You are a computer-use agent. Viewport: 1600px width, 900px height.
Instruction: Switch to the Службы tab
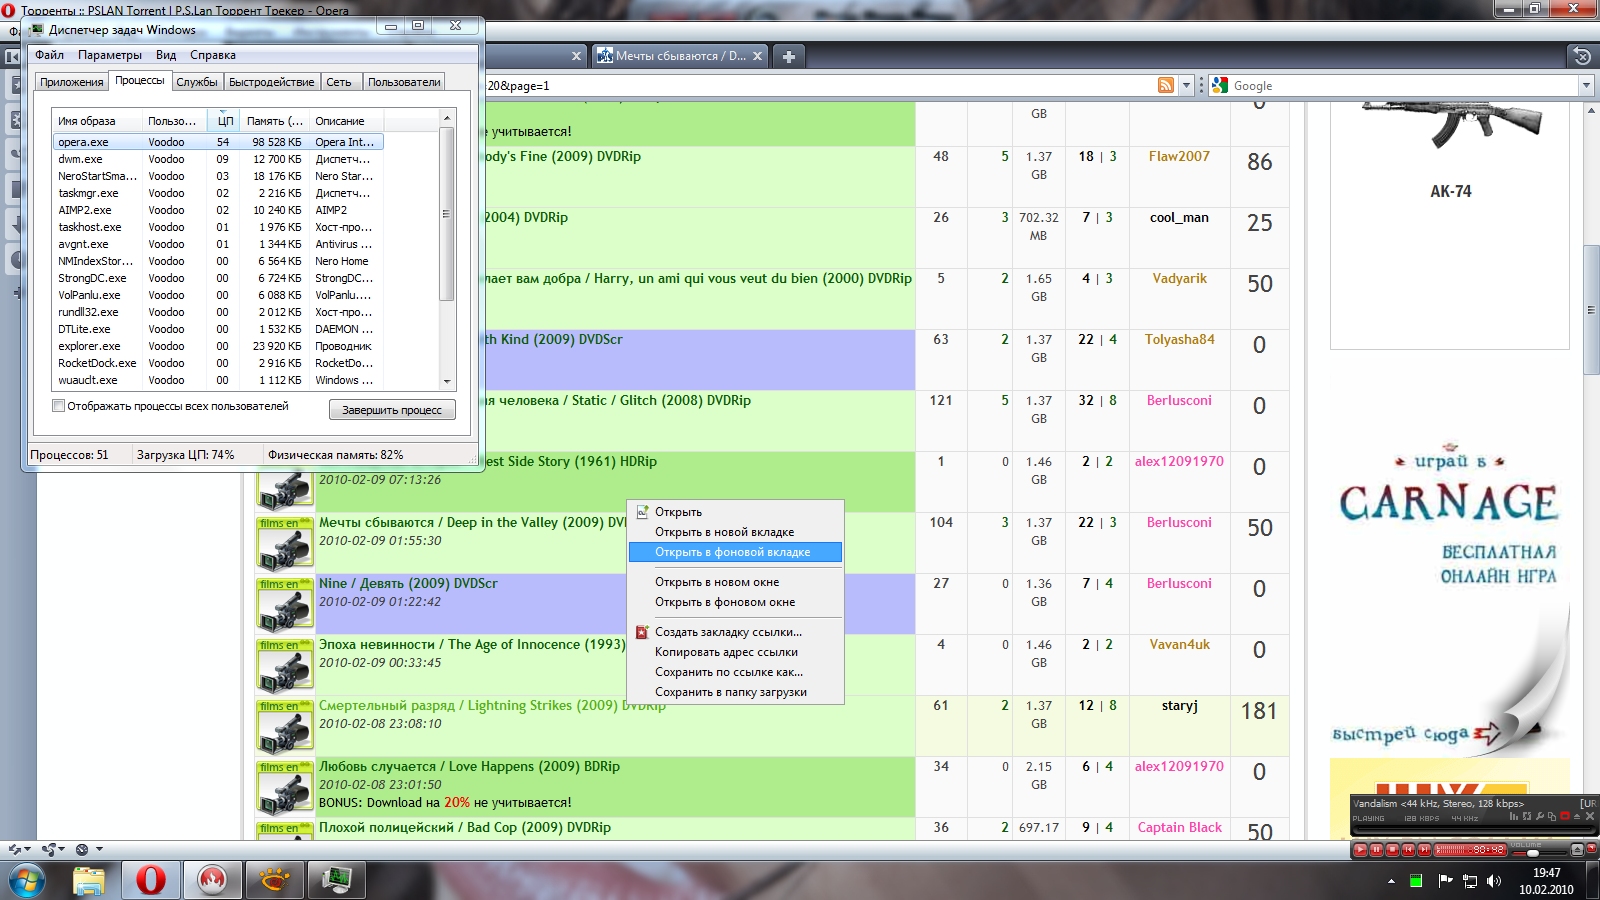196,82
